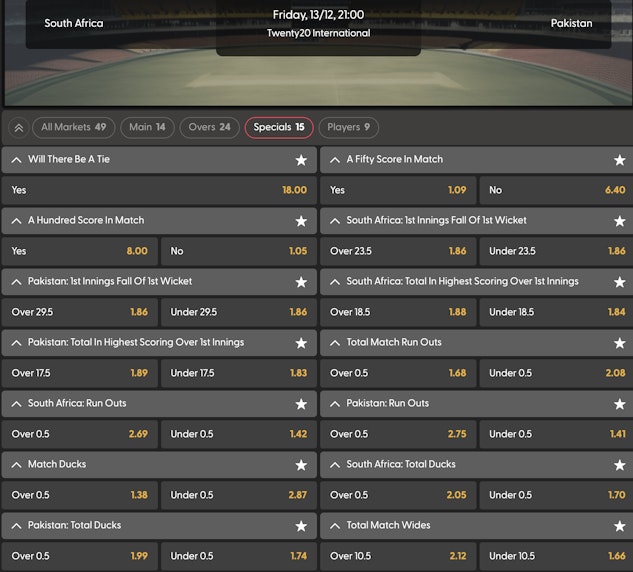Collapse the South Africa: Run Outs section
This screenshot has height=572, width=633.
pyautogui.click(x=16, y=404)
